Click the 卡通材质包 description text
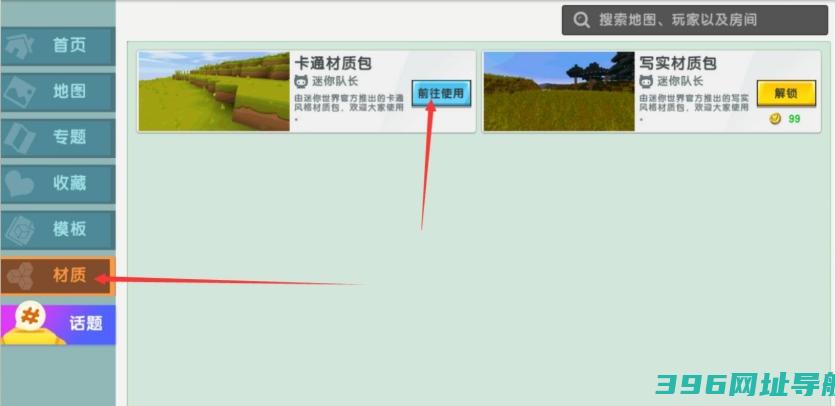This screenshot has height=406, width=835. [349, 107]
